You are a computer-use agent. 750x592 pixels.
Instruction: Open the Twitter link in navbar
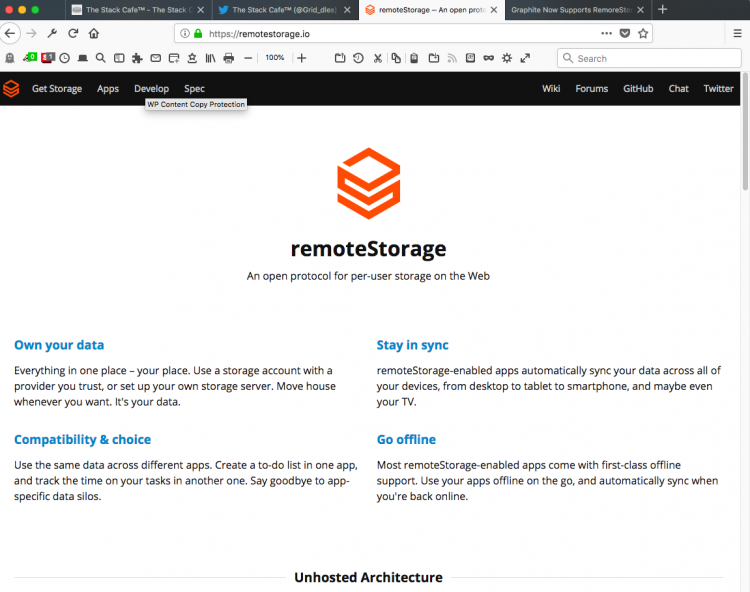[718, 88]
